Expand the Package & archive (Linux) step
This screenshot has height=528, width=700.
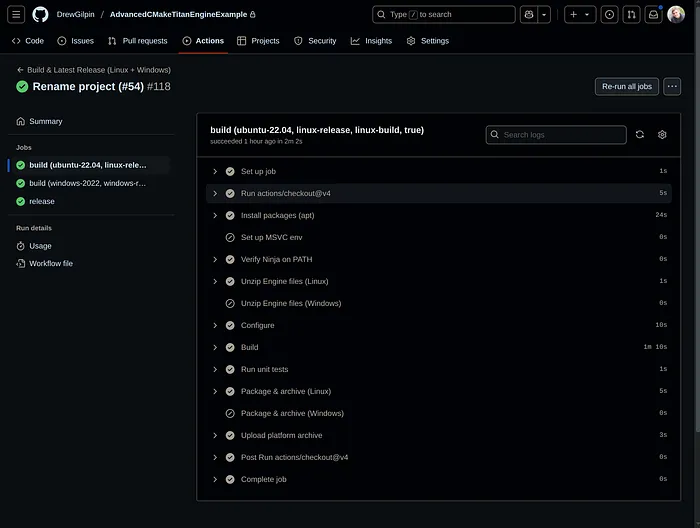pyautogui.click(x=439, y=391)
